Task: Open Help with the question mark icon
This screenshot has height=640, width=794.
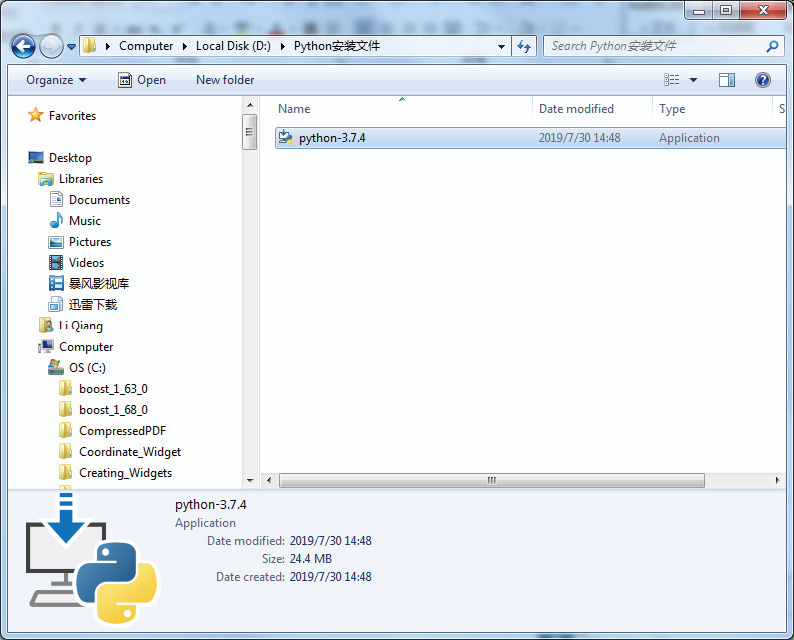Action: click(763, 80)
